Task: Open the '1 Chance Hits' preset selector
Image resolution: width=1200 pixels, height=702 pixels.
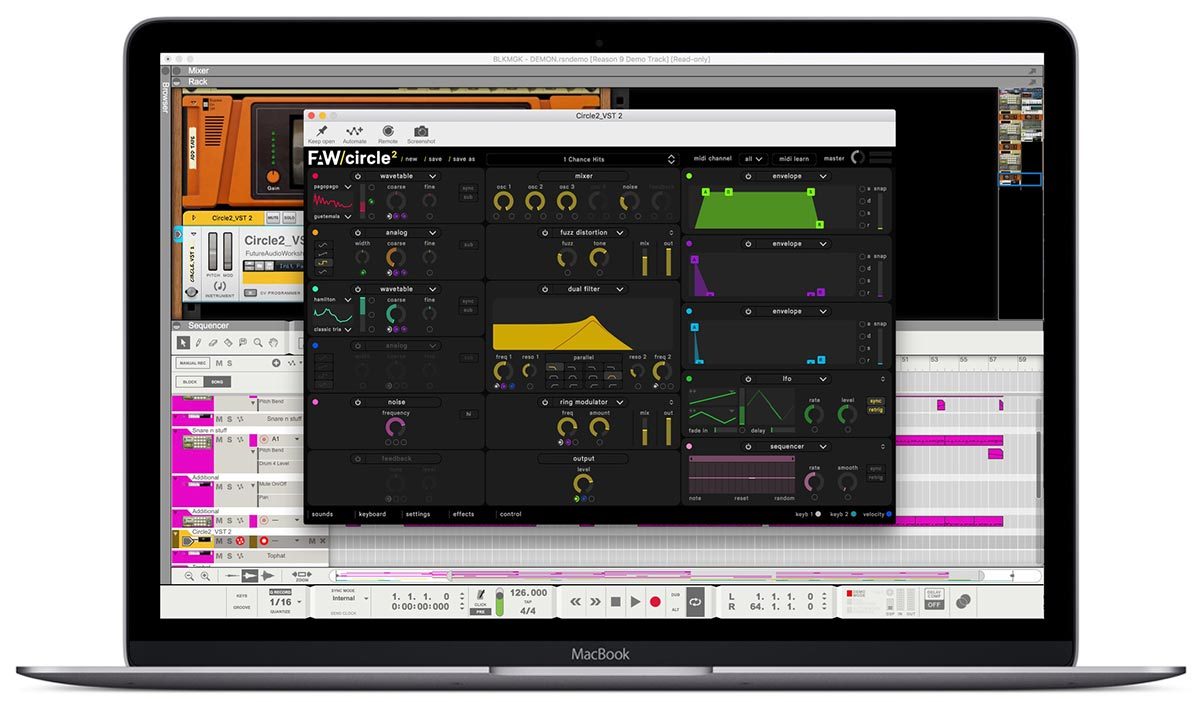Action: tap(583, 159)
